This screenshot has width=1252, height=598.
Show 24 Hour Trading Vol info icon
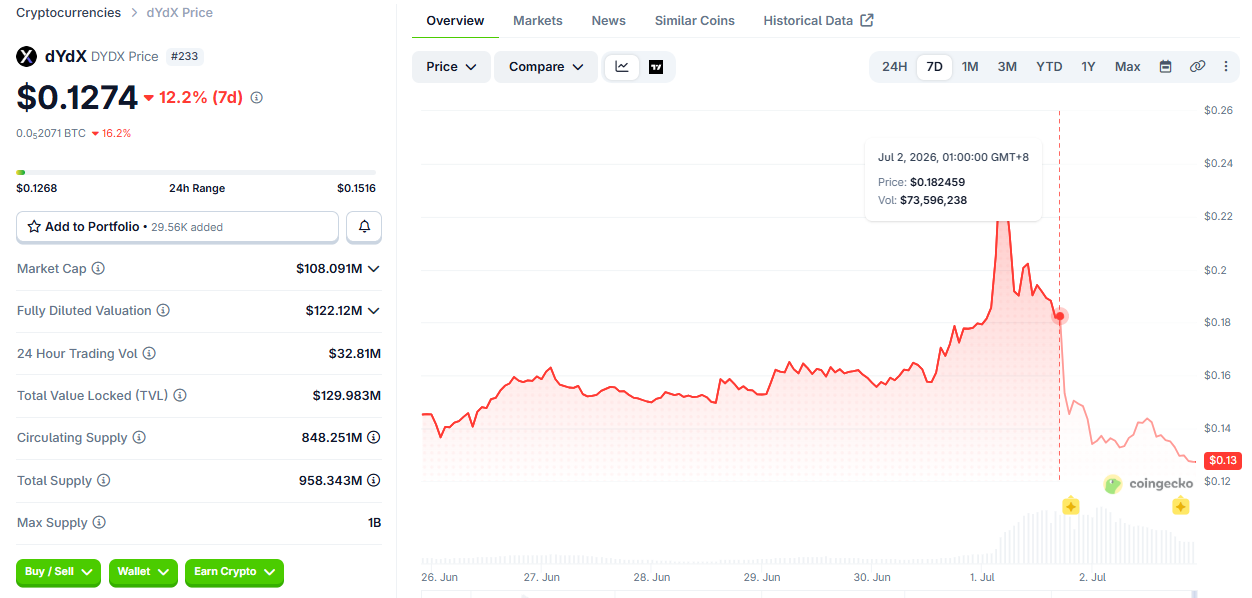(149, 354)
